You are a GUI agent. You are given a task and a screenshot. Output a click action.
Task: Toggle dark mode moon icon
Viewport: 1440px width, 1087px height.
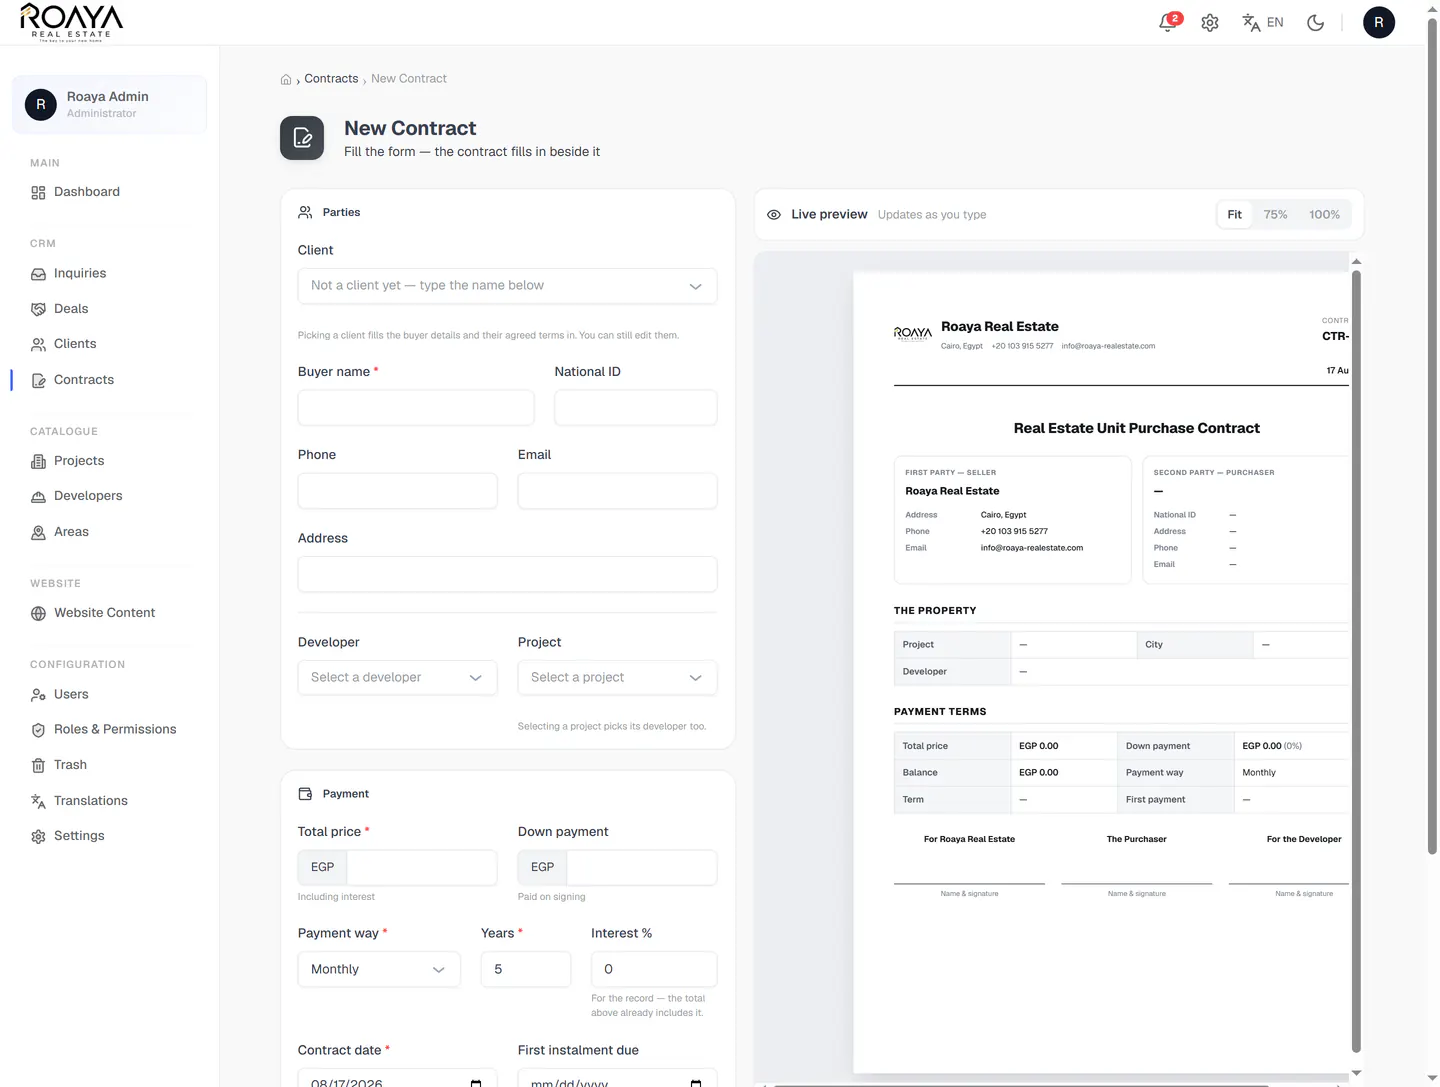click(1316, 22)
